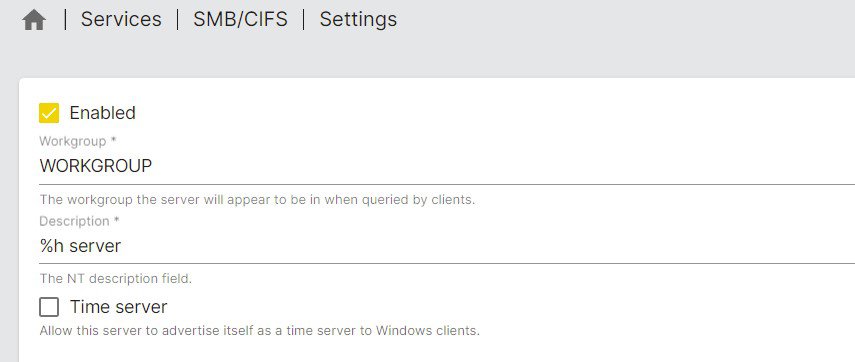Image resolution: width=855 pixels, height=362 pixels.
Task: Go to the Home dashboard icon
Action: (x=34, y=20)
